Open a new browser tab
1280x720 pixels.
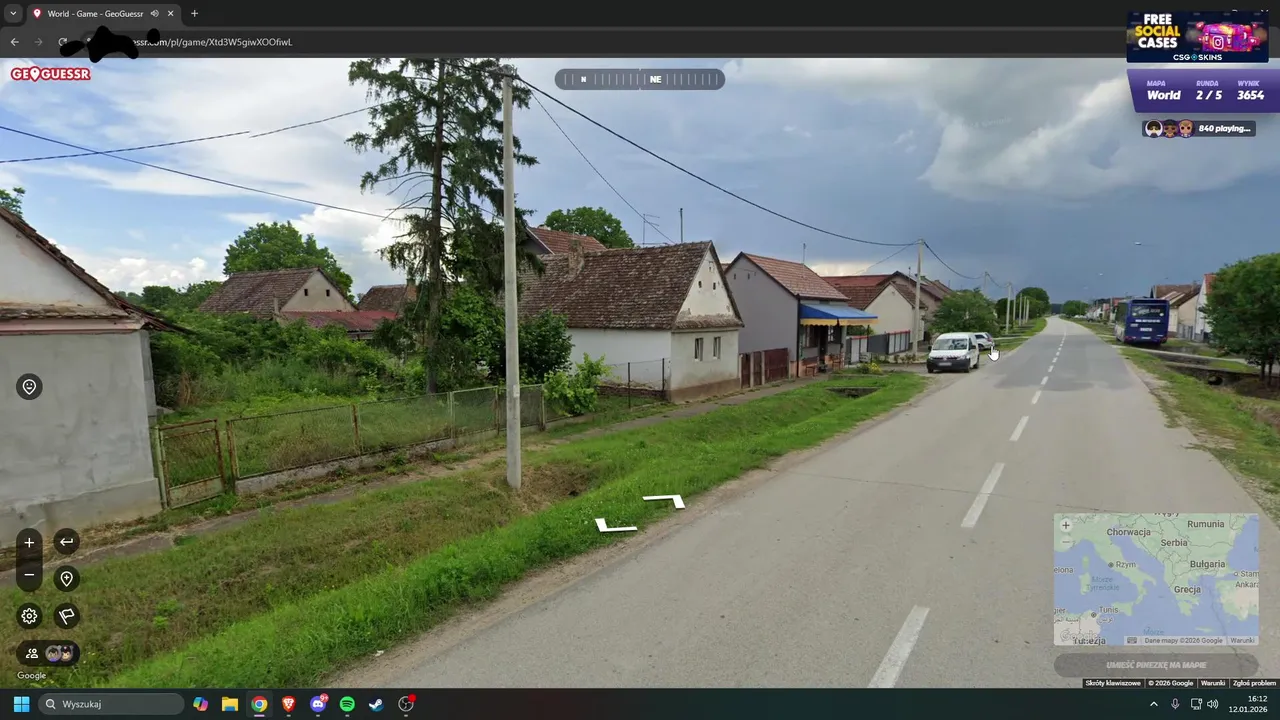click(x=194, y=14)
